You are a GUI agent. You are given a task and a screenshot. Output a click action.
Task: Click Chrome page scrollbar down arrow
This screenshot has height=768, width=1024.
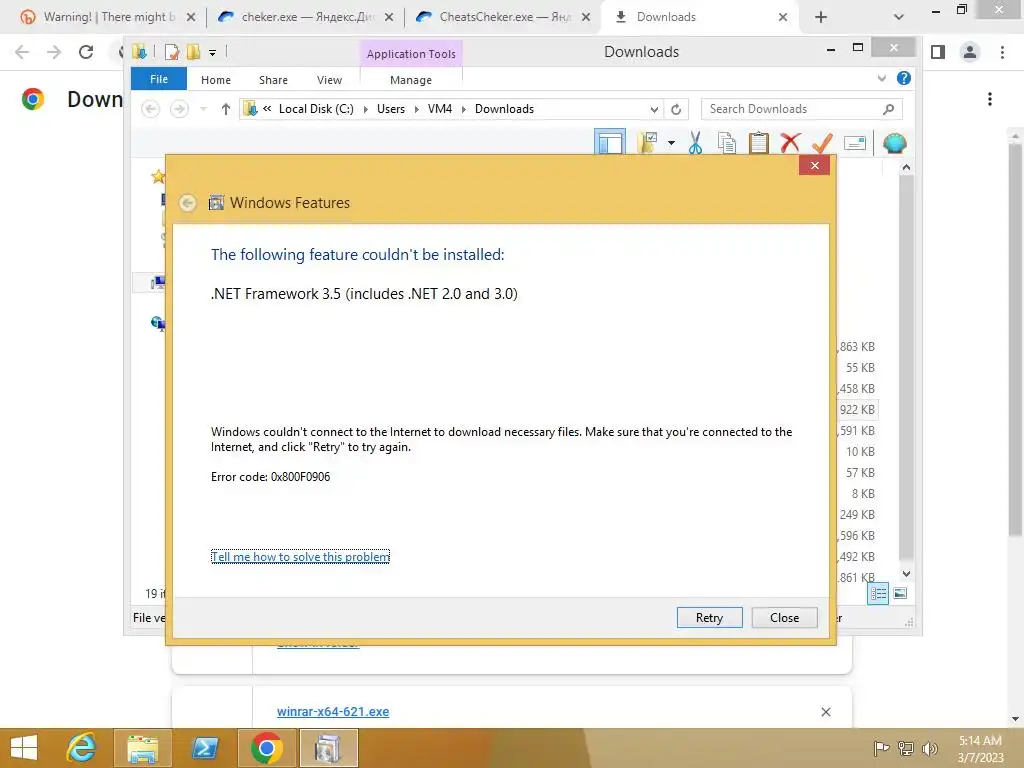1015,719
